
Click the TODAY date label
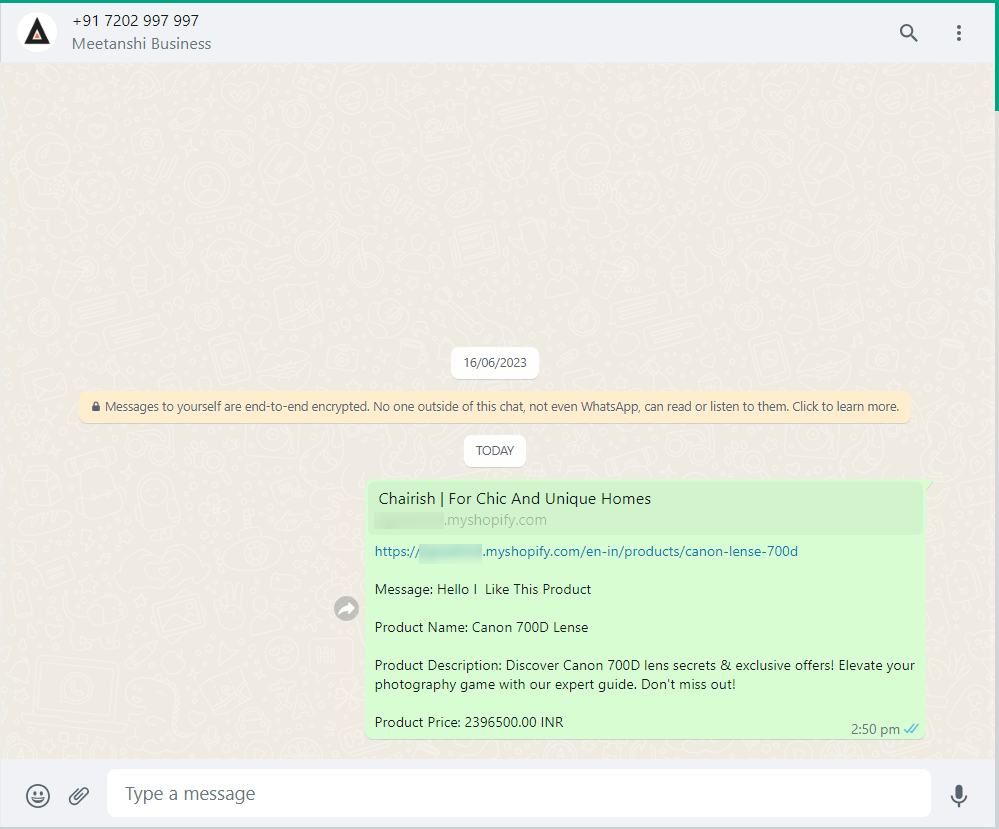[494, 451]
